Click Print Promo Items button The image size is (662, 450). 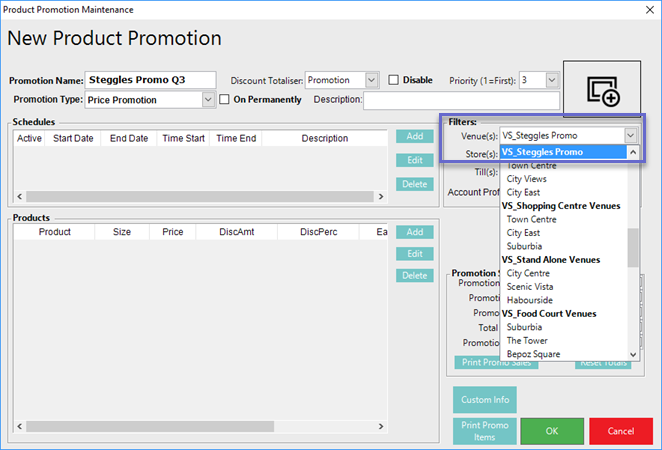pyautogui.click(x=484, y=430)
